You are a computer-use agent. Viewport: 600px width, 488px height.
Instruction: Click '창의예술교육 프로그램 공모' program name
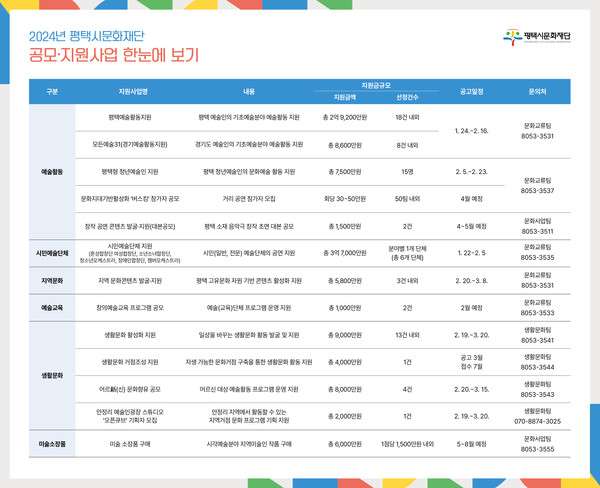[130, 308]
